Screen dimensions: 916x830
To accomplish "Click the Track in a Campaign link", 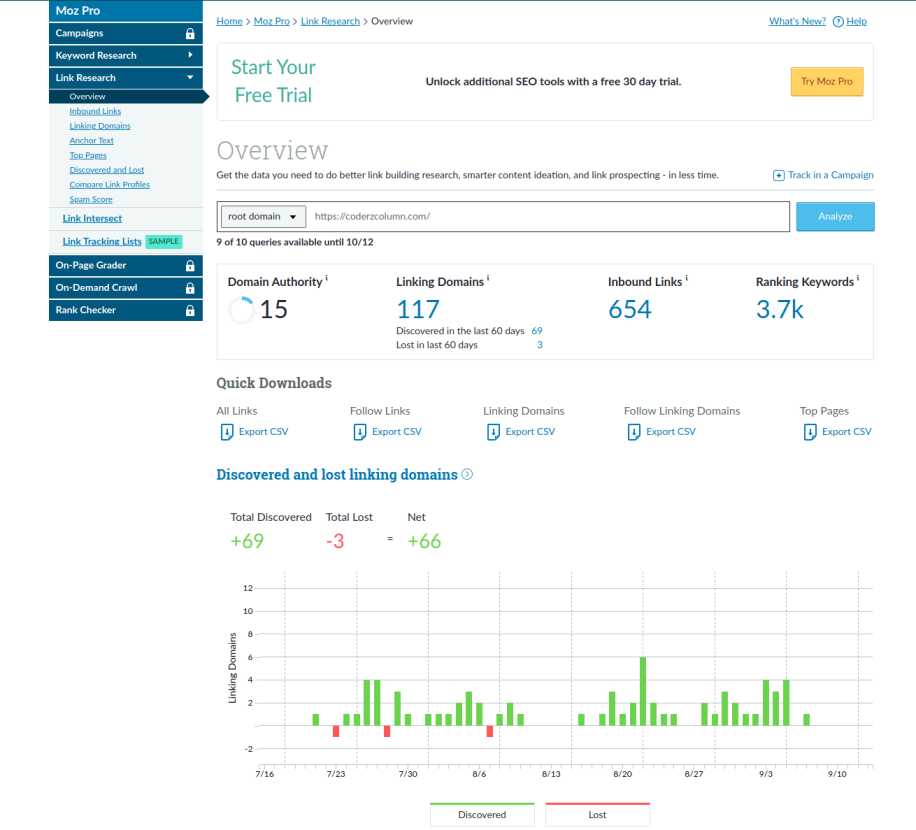I will click(x=830, y=175).
